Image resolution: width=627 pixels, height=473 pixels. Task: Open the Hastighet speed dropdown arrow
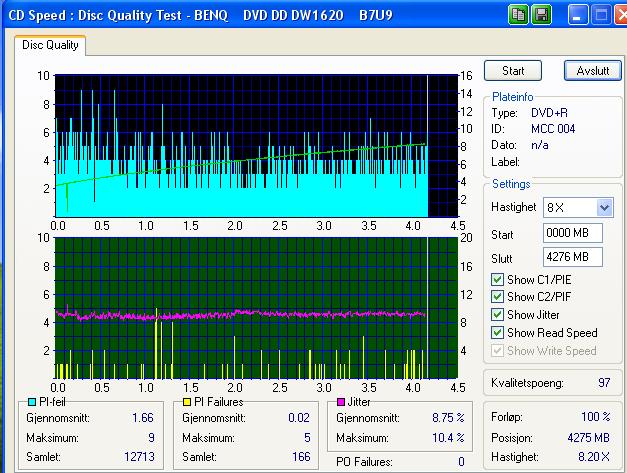(x=605, y=208)
